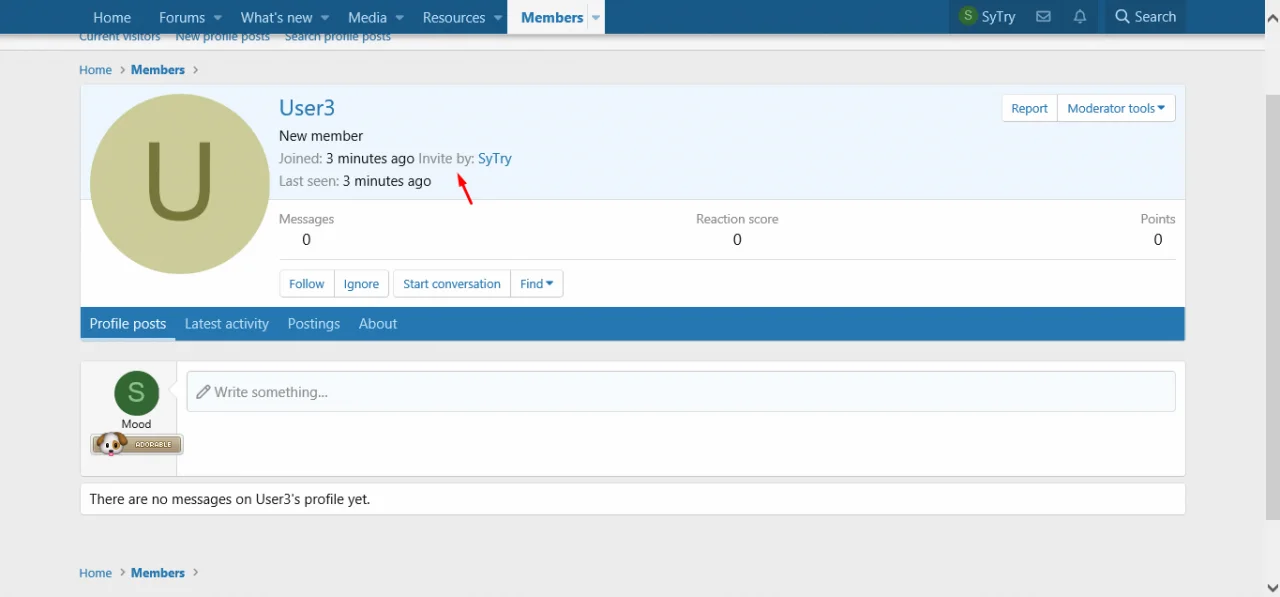Click the green S avatar beside post box

(x=137, y=393)
